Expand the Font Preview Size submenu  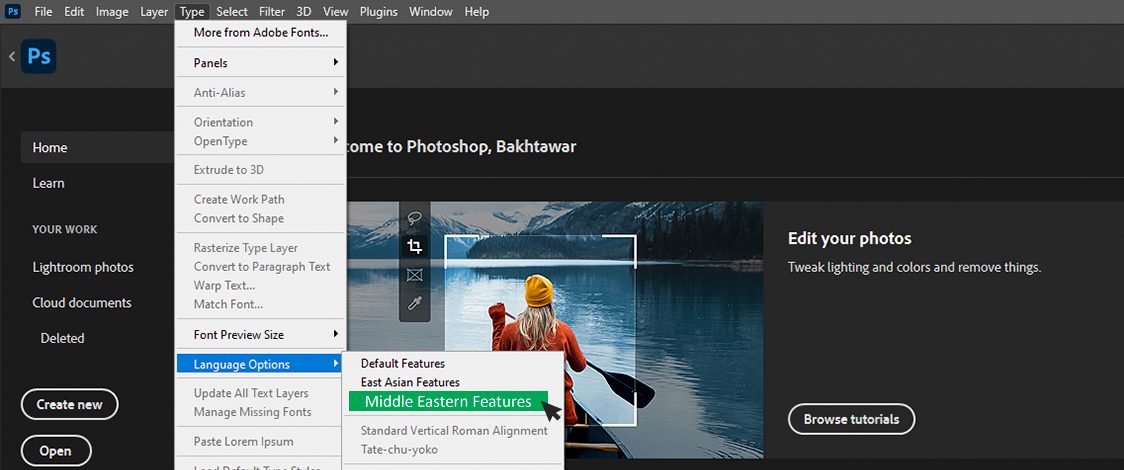coord(260,334)
